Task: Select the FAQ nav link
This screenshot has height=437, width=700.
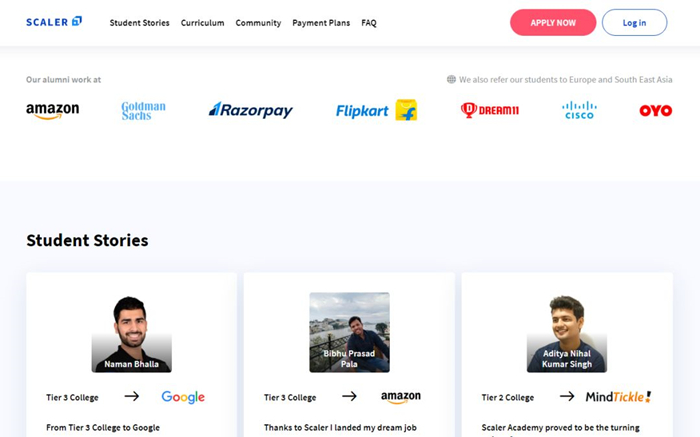Action: tap(369, 23)
